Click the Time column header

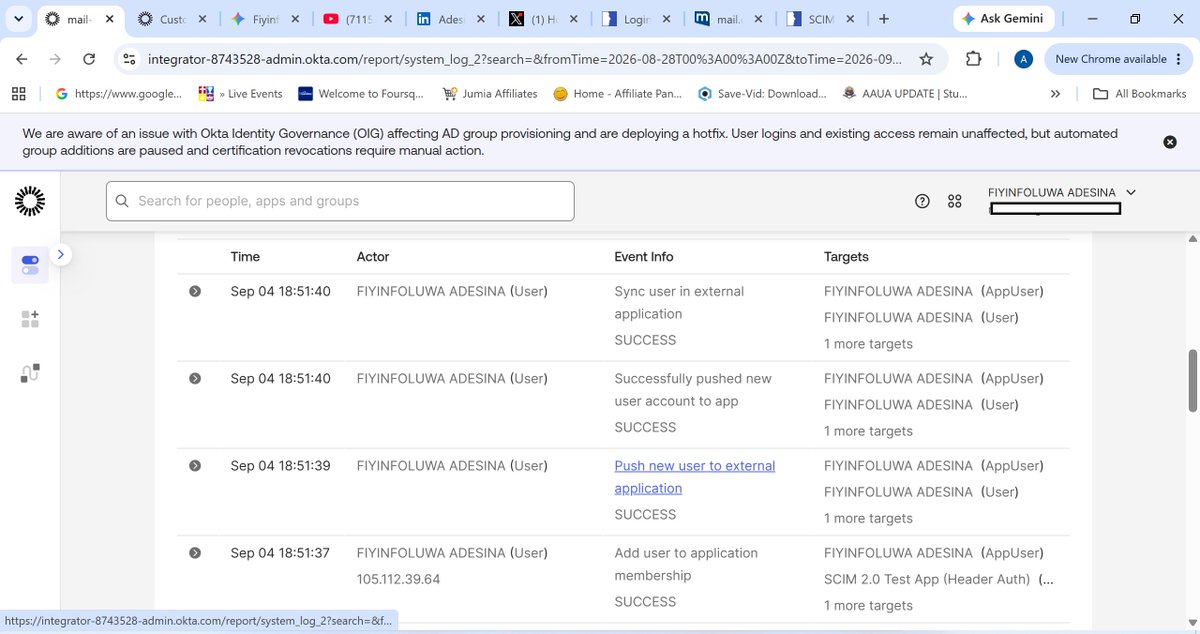pyautogui.click(x=245, y=257)
